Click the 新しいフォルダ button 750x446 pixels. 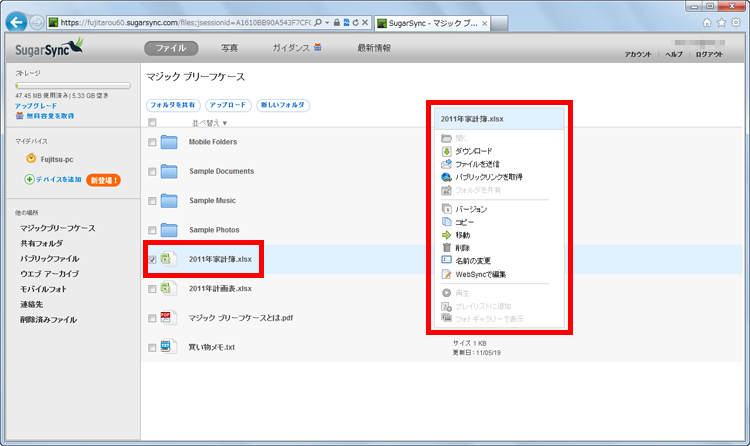(283, 105)
